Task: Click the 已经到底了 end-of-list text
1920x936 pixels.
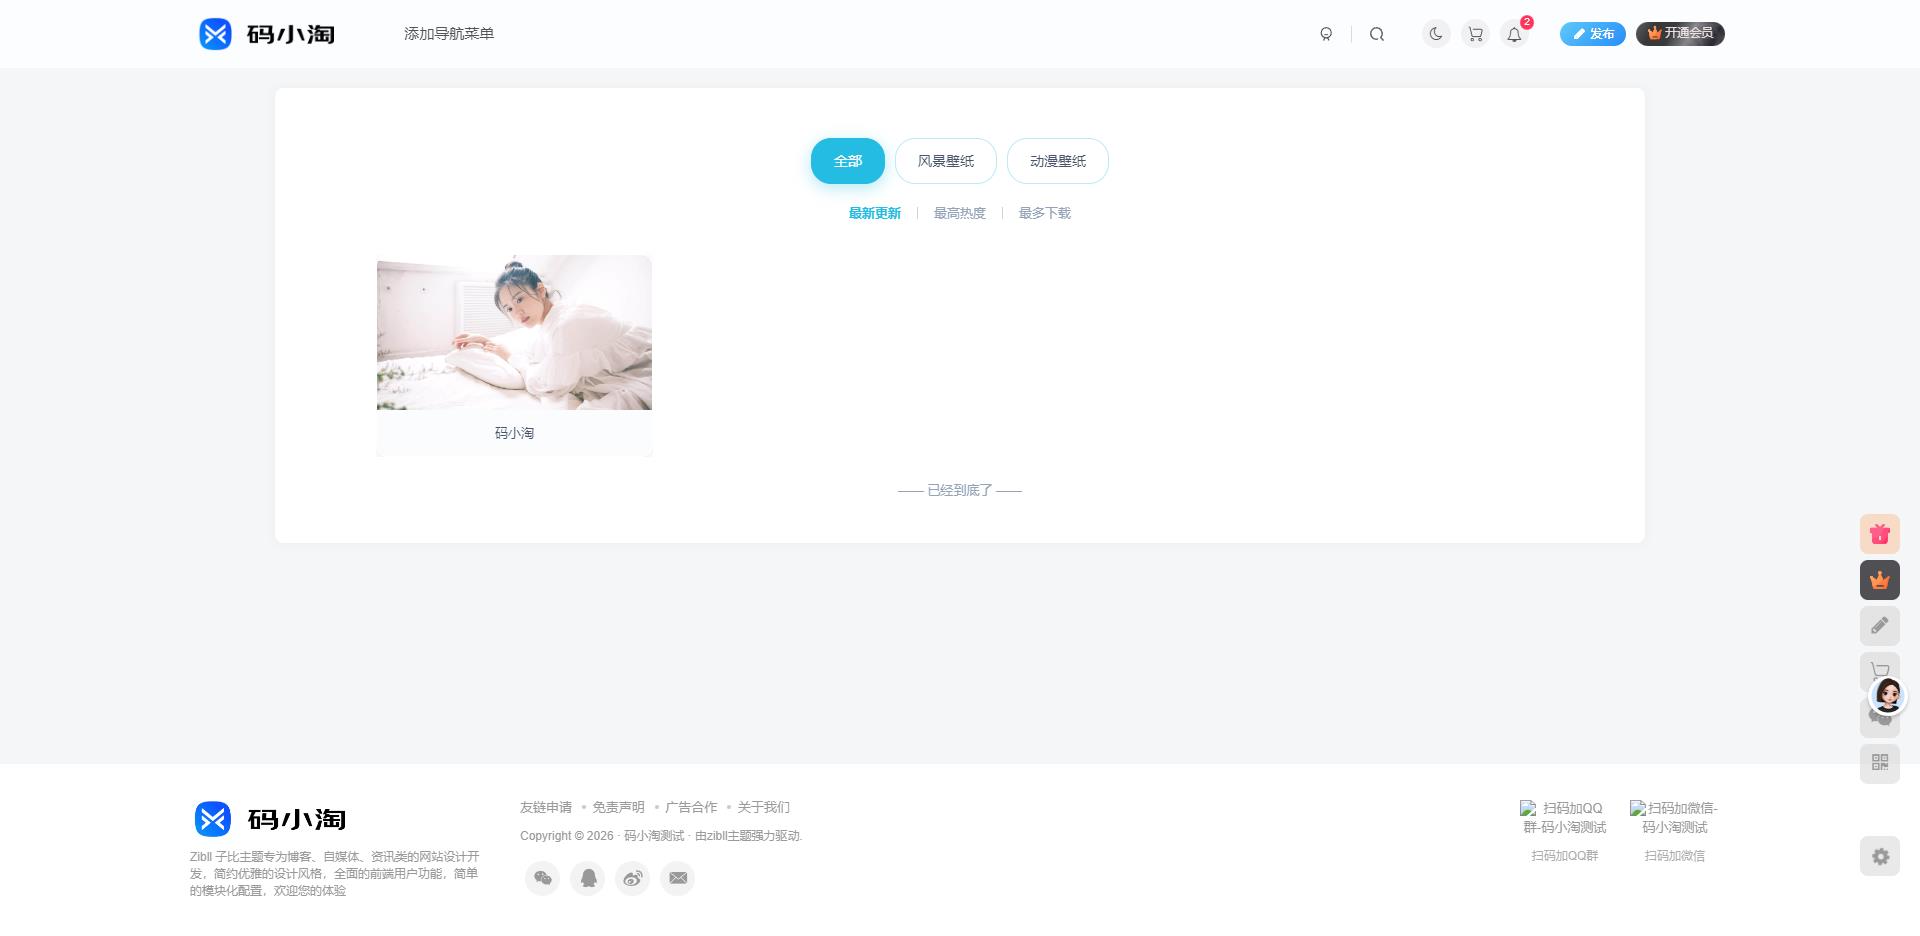Action: pos(960,490)
